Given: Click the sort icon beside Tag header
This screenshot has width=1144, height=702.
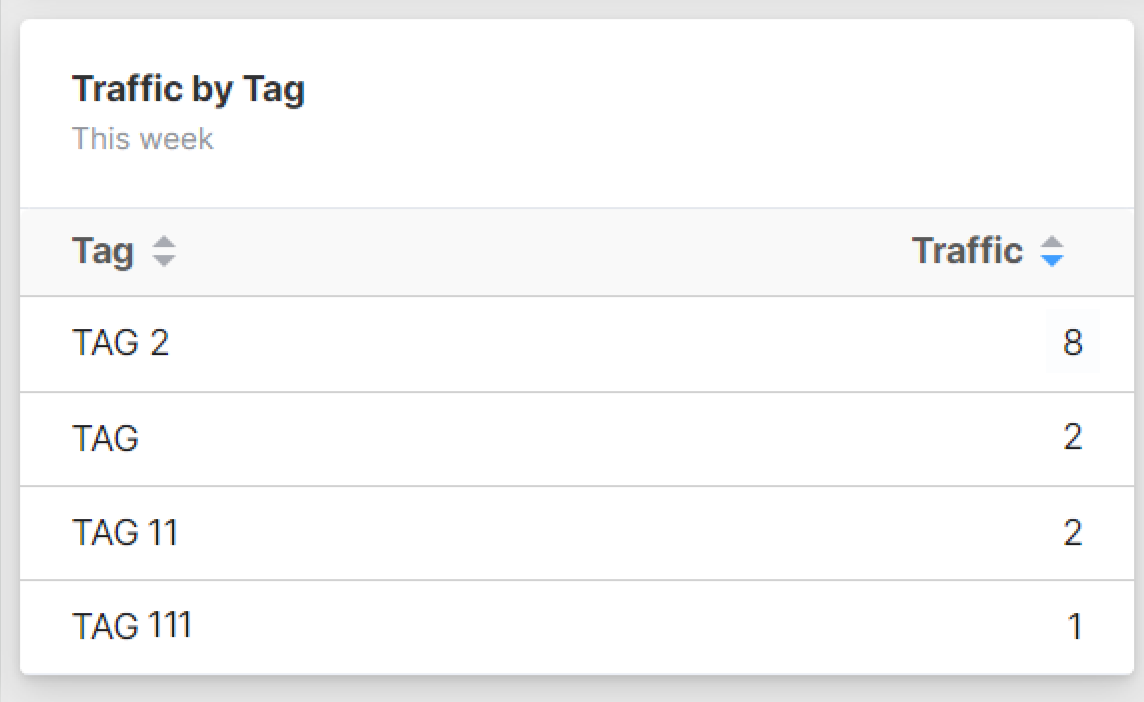Looking at the screenshot, I should (x=163, y=252).
